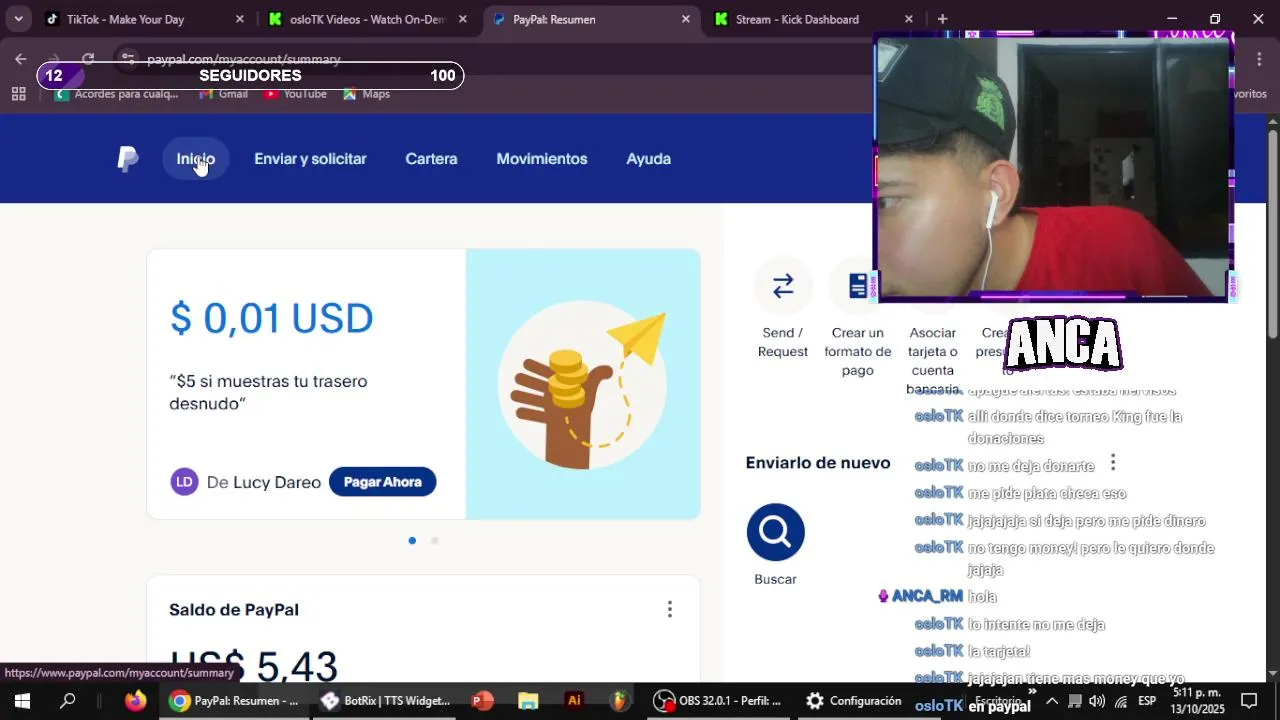Open the tab search dropdown arrow
The width and height of the screenshot is (1280, 720).
pyautogui.click(x=18, y=19)
